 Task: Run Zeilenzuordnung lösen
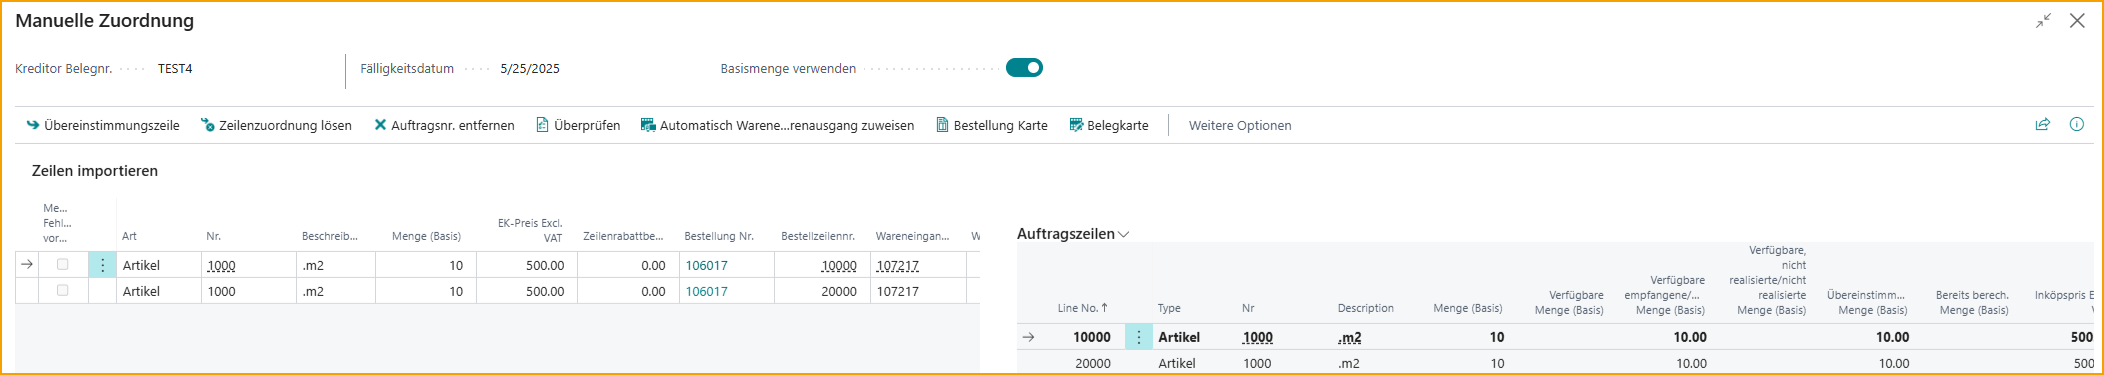pyautogui.click(x=276, y=125)
